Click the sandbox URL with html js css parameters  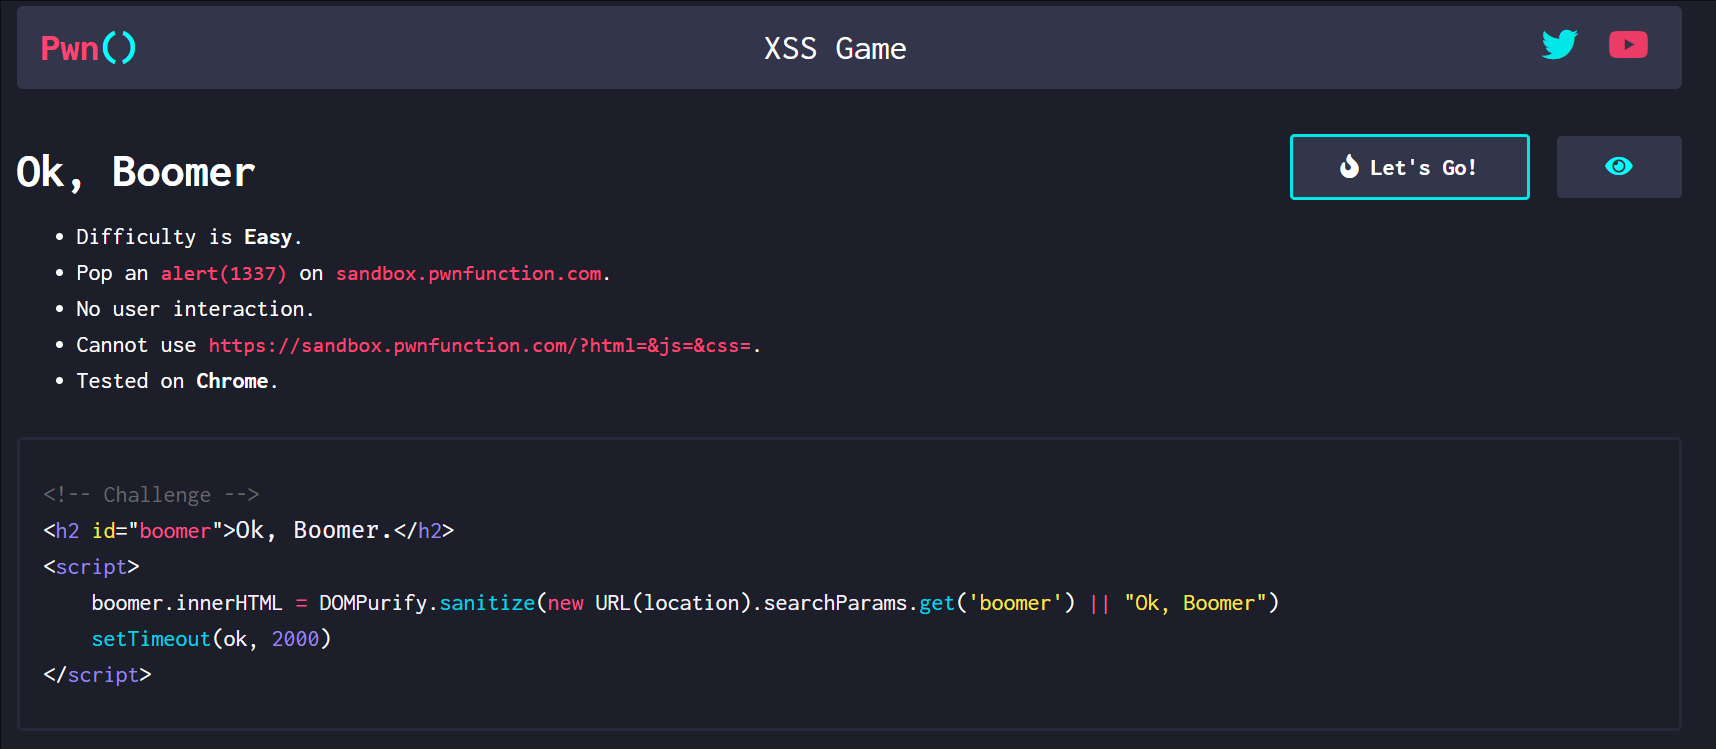click(x=480, y=346)
